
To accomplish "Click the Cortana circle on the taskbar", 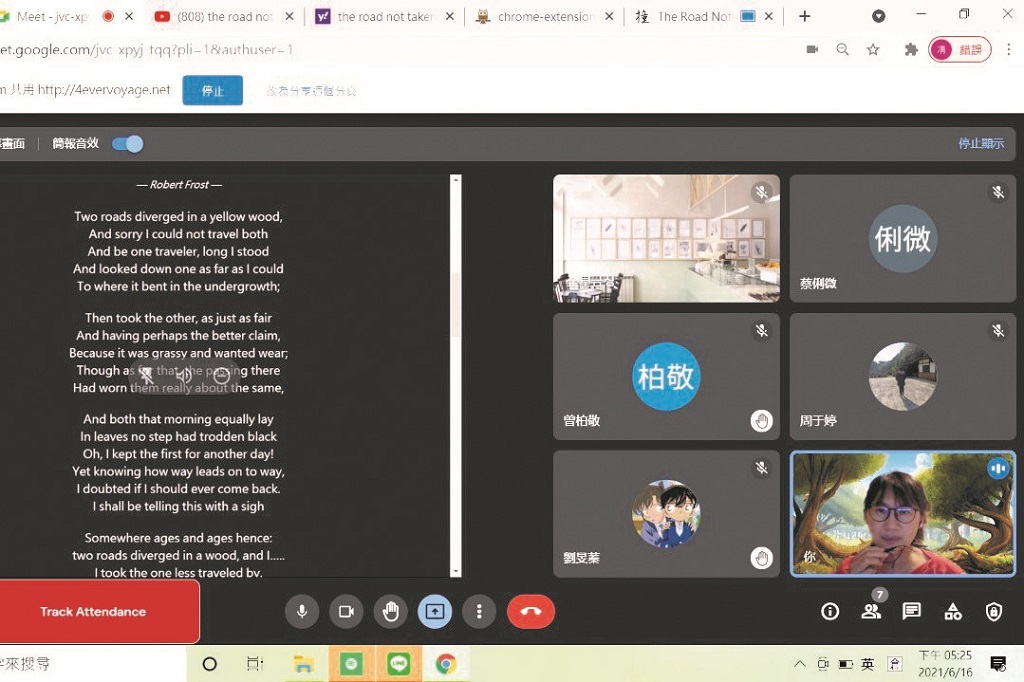I will 210,664.
